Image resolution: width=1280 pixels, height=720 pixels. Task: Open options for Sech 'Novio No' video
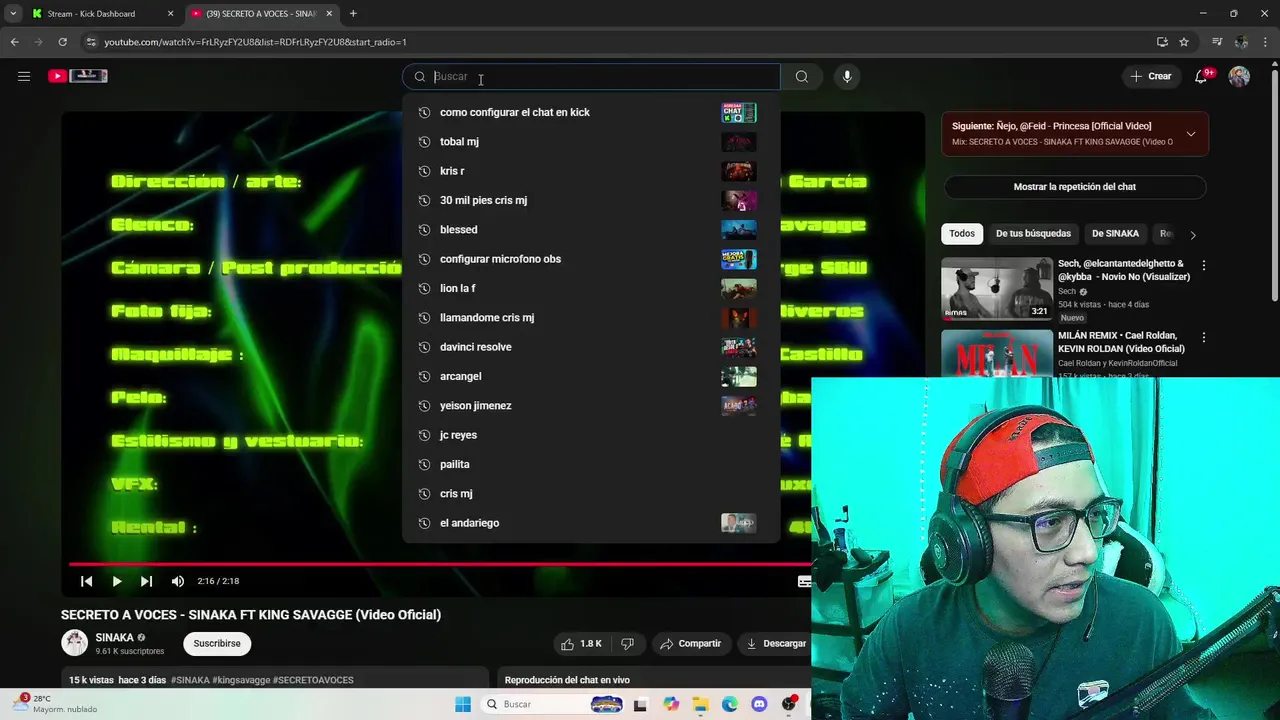coord(1204,266)
